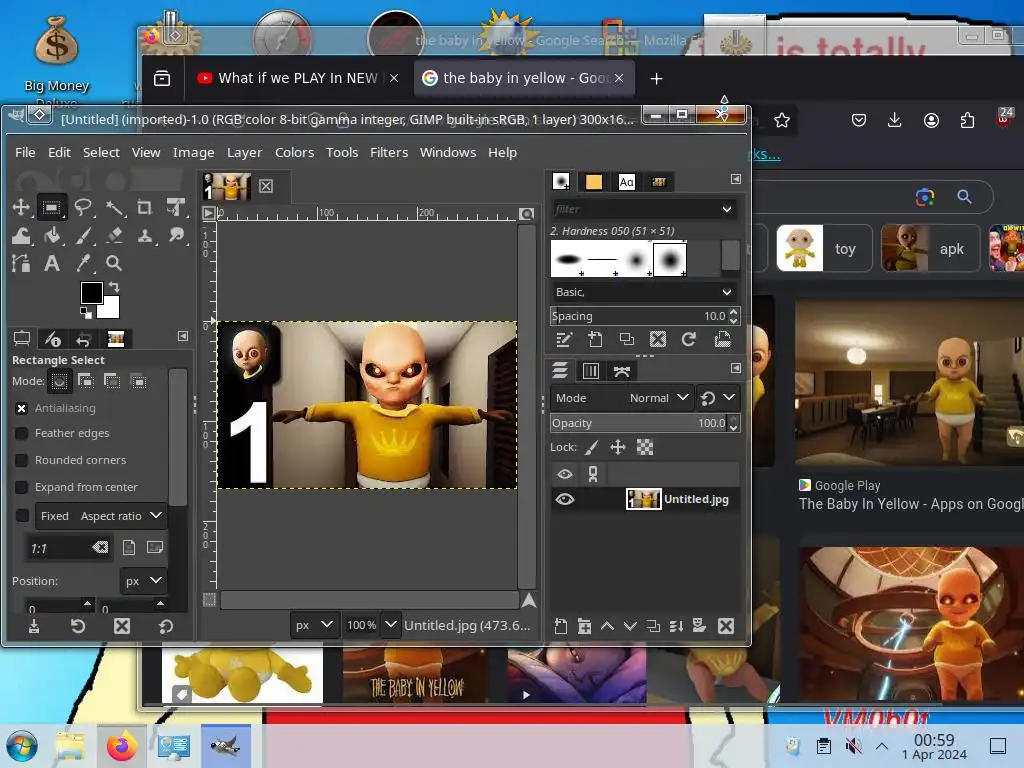Select the Text tool

(x=52, y=263)
